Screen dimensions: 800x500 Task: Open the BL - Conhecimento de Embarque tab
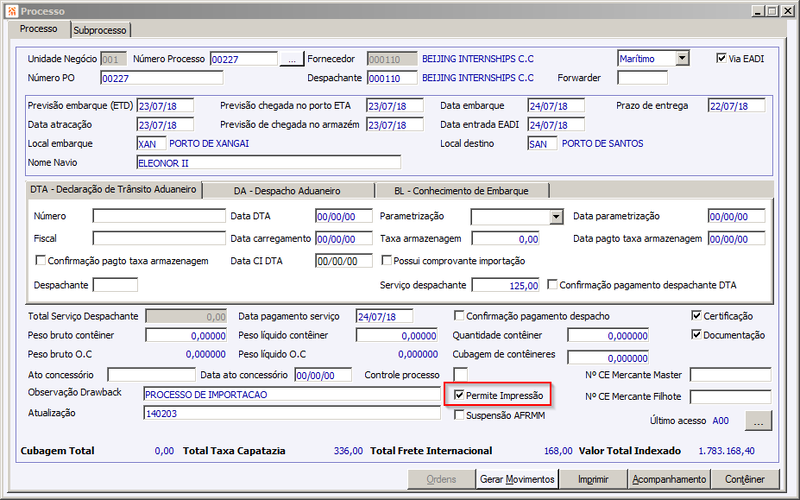coord(461,191)
